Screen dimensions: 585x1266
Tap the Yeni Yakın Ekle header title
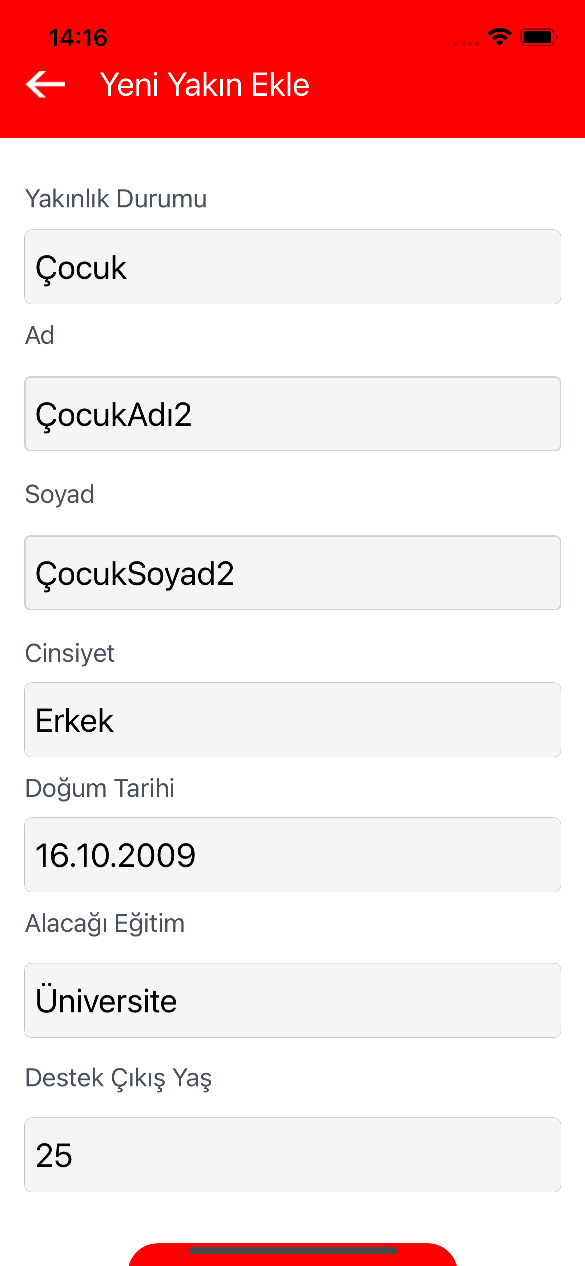[205, 85]
